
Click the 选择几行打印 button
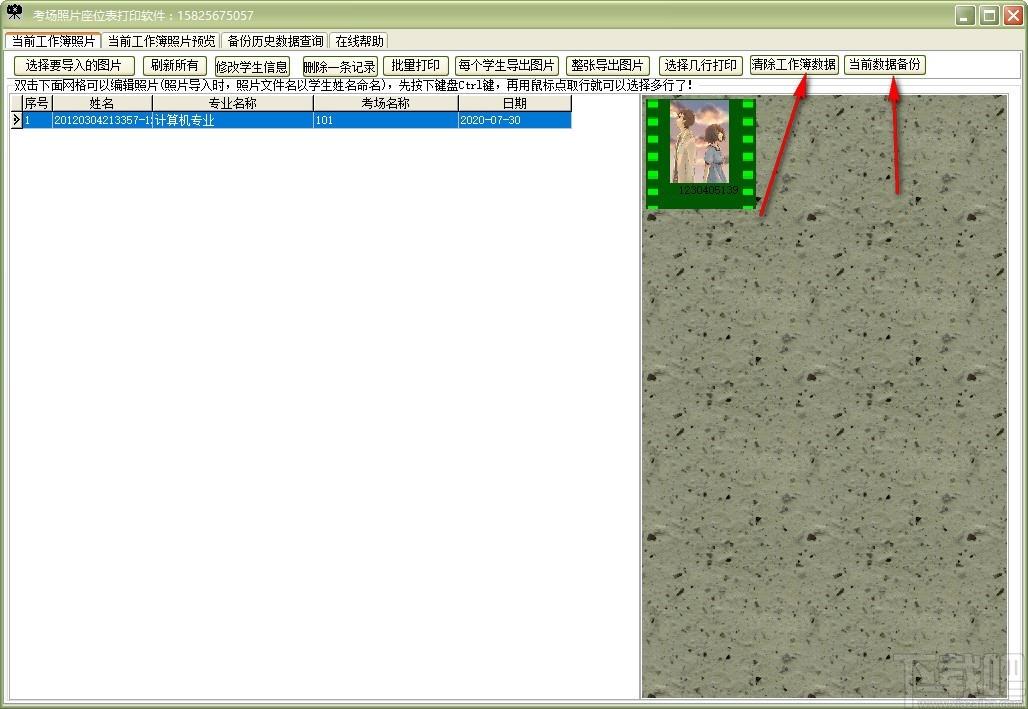(700, 66)
